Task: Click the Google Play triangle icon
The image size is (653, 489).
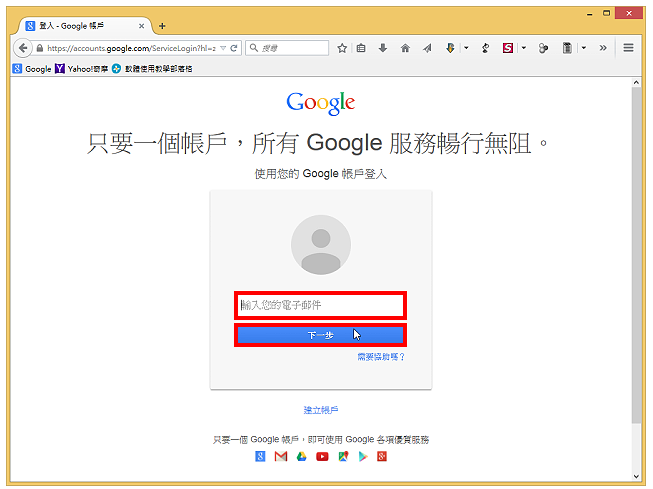Action: pos(363,457)
